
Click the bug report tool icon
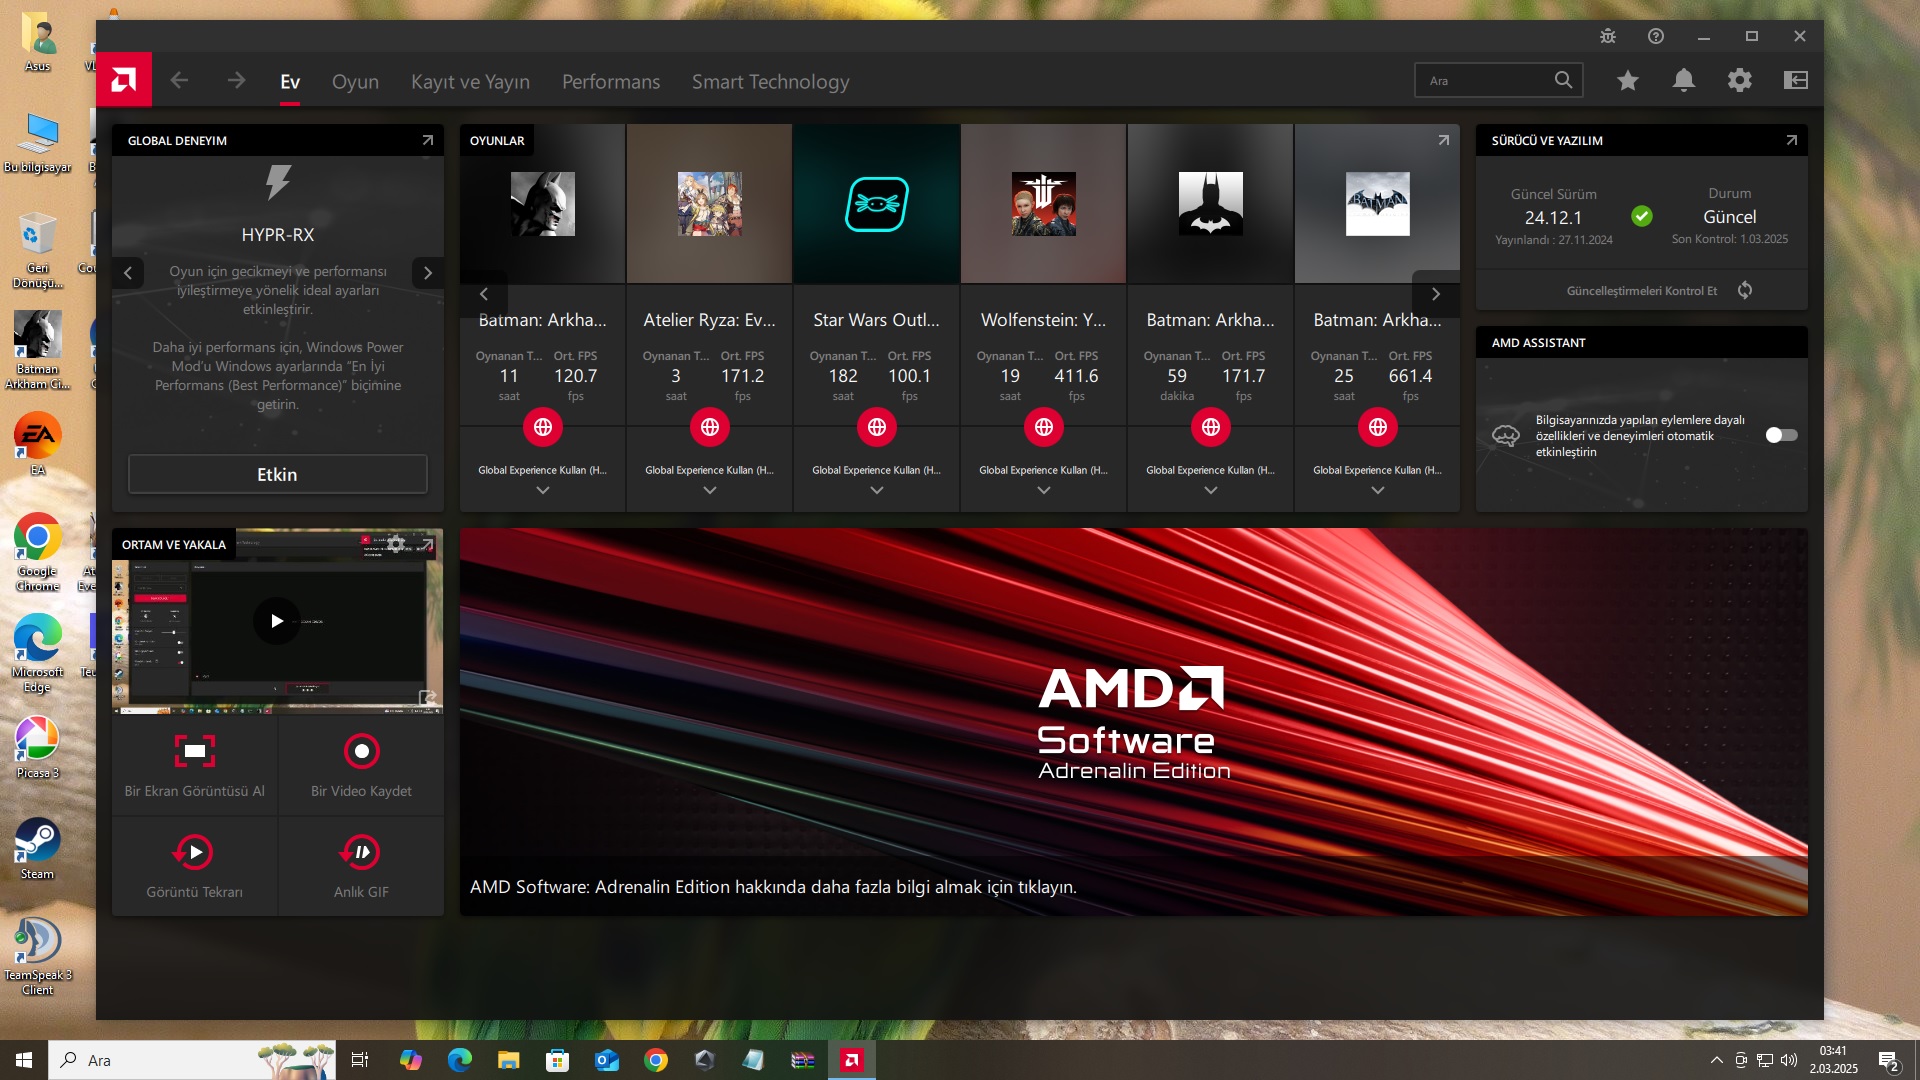pyautogui.click(x=1607, y=36)
